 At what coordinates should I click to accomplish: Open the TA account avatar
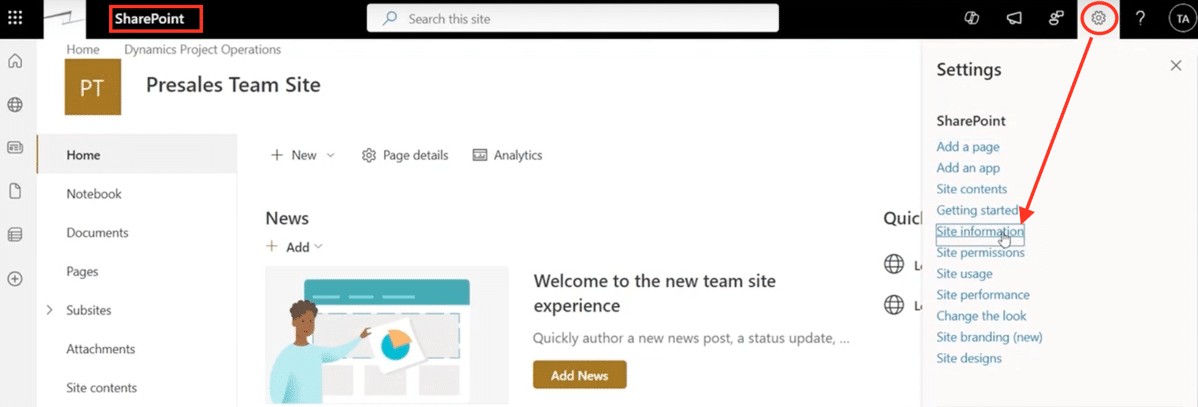[x=1182, y=18]
